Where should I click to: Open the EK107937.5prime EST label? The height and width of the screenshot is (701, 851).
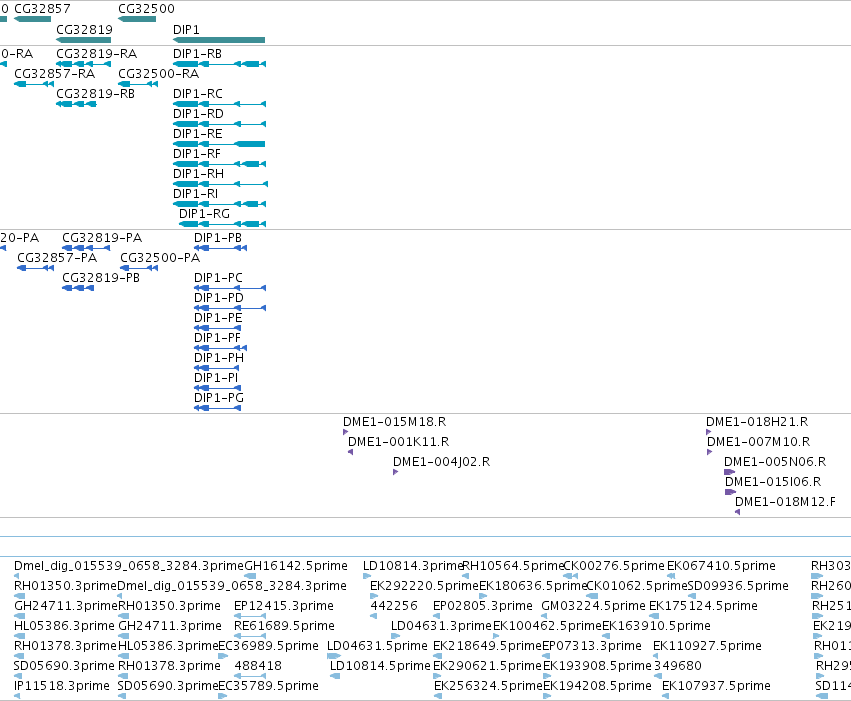tap(716, 686)
